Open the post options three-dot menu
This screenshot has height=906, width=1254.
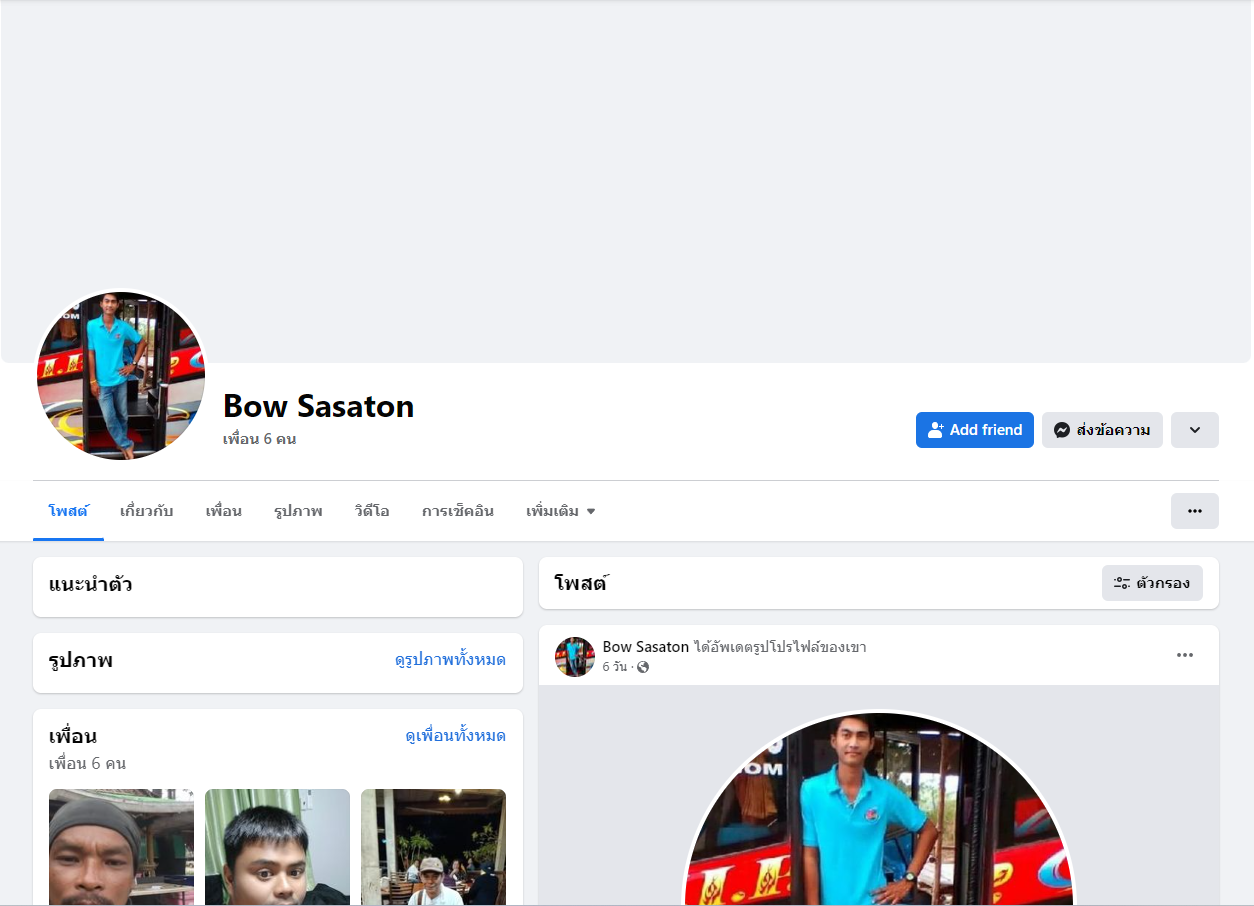pyautogui.click(x=1185, y=655)
